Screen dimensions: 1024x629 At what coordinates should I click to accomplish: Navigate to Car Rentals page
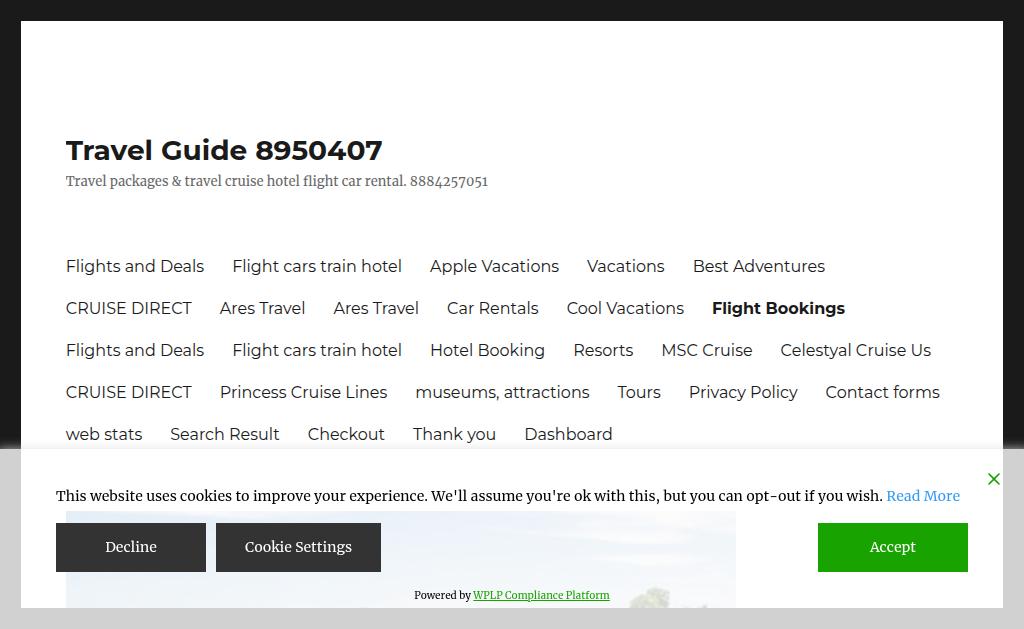point(492,308)
